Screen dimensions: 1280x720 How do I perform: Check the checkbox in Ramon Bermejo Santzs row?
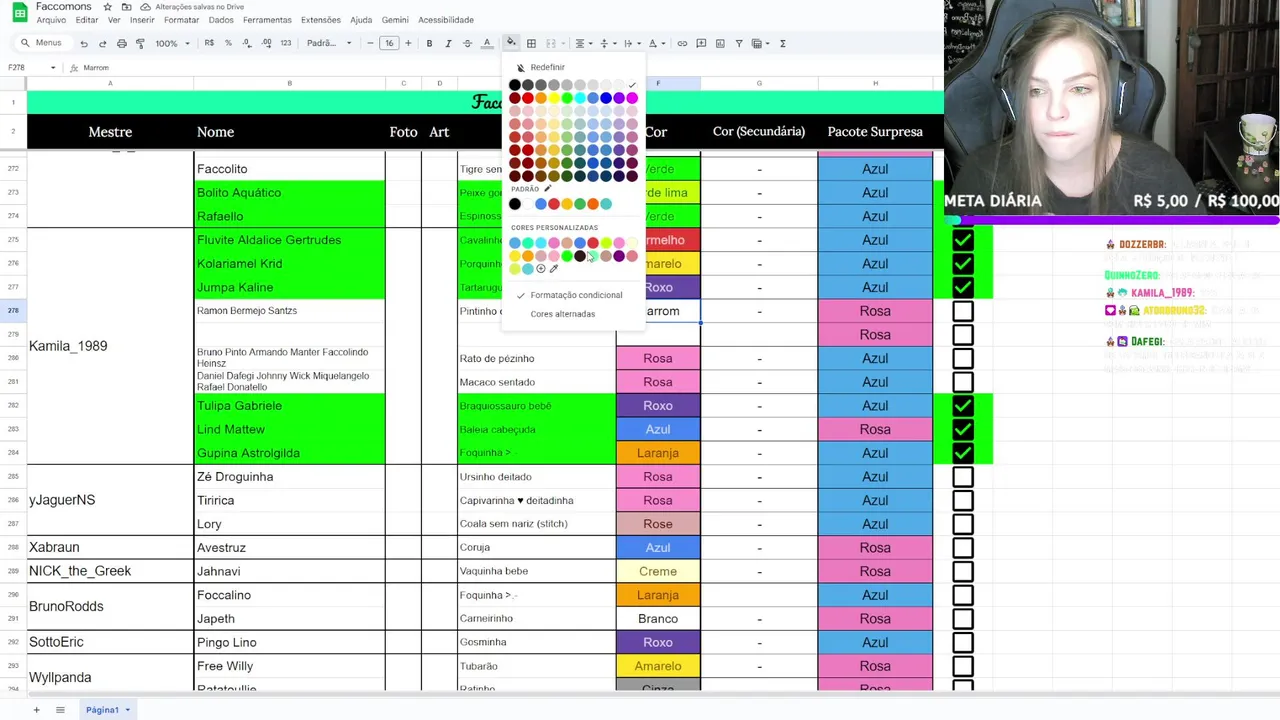(963, 311)
